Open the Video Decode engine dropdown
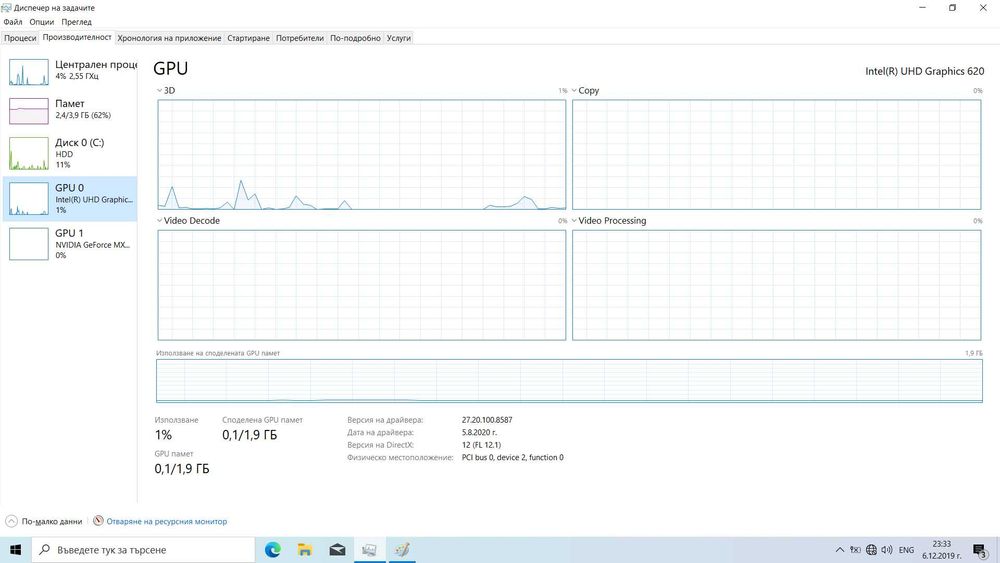Viewport: 1000px width, 563px height. (159, 221)
